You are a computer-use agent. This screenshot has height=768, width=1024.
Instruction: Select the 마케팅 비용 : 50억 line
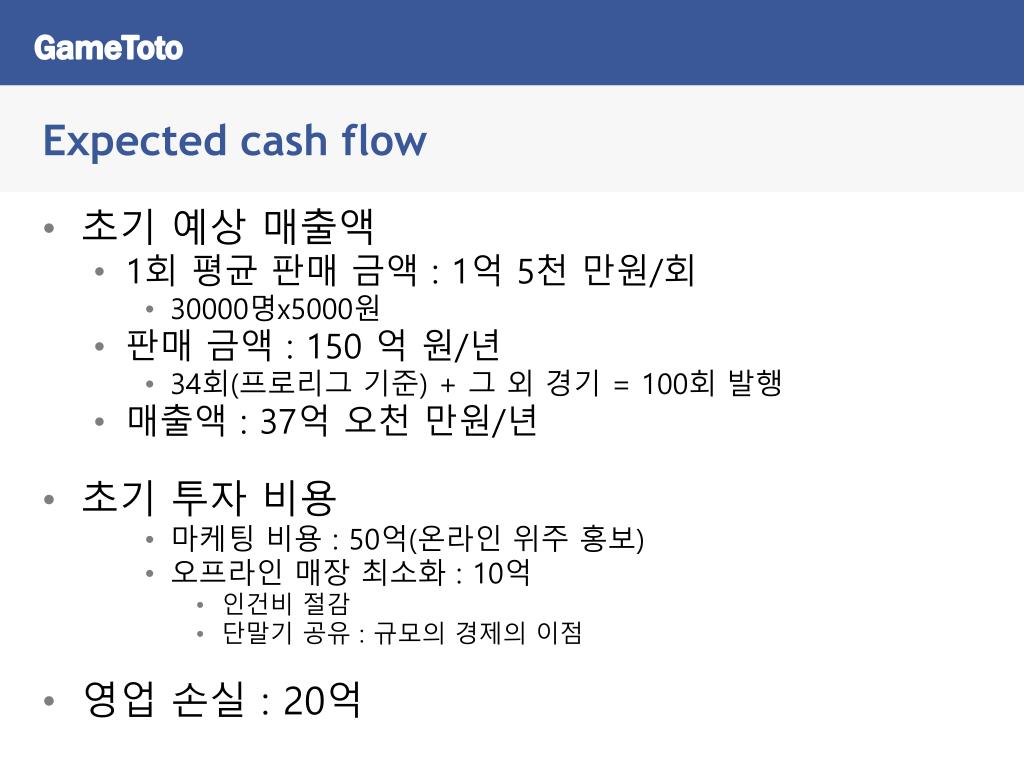(408, 539)
